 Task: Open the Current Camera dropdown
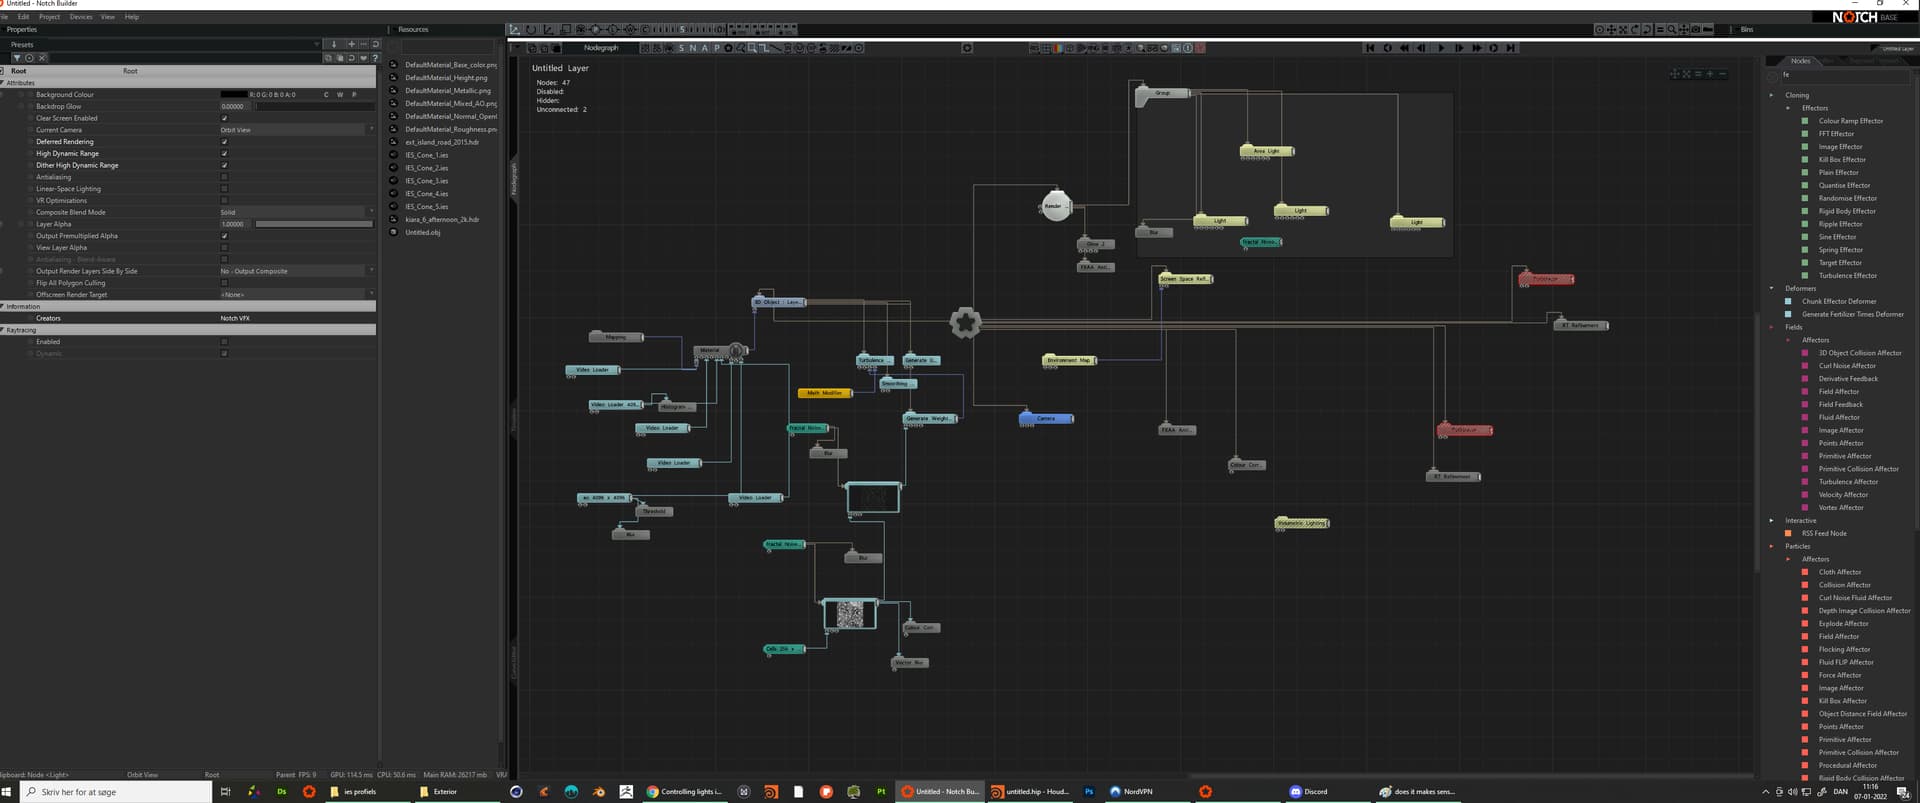297,130
